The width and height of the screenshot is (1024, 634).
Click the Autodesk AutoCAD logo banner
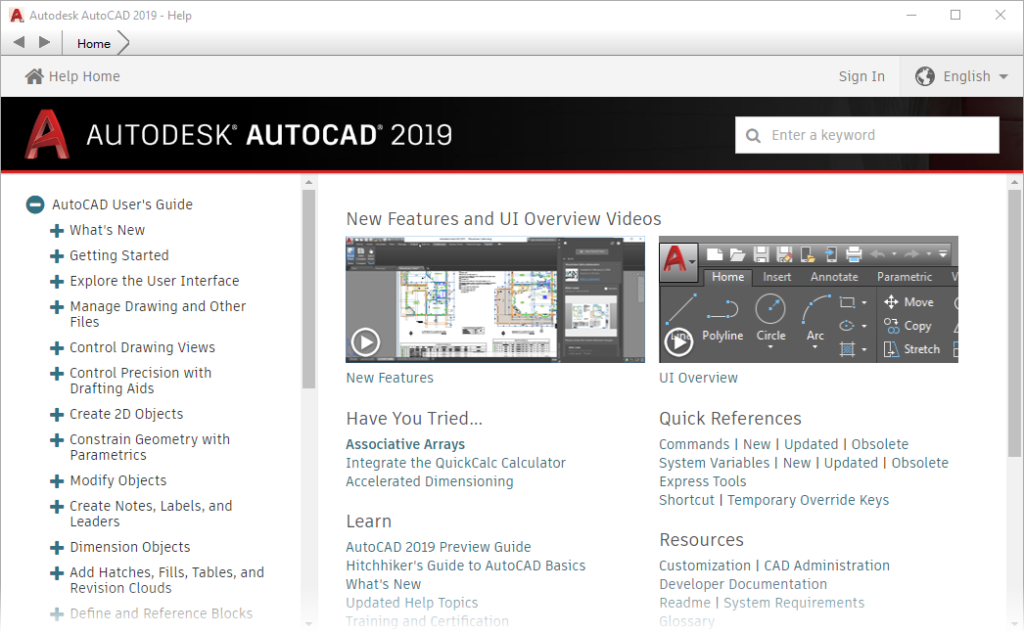(240, 134)
